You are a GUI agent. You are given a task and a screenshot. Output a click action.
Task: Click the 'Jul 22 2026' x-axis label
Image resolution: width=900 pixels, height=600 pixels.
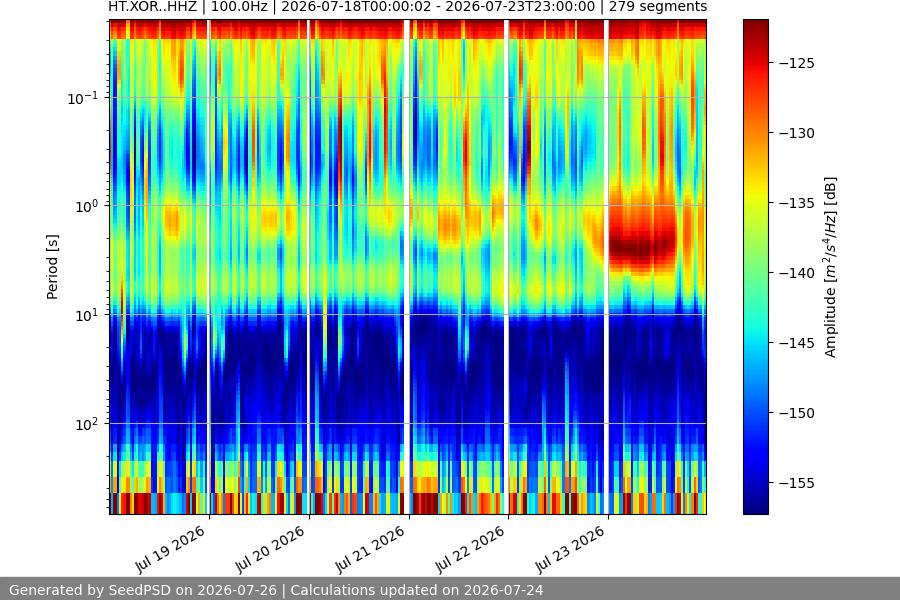[470, 549]
